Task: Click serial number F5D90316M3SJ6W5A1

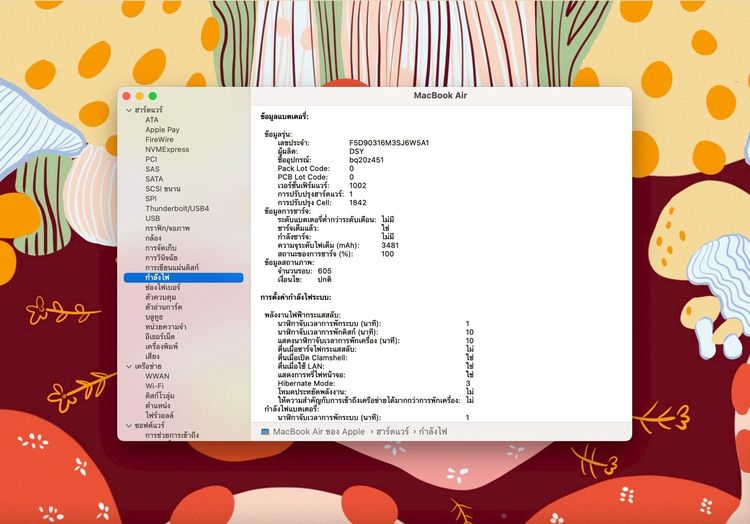Action: (389, 143)
